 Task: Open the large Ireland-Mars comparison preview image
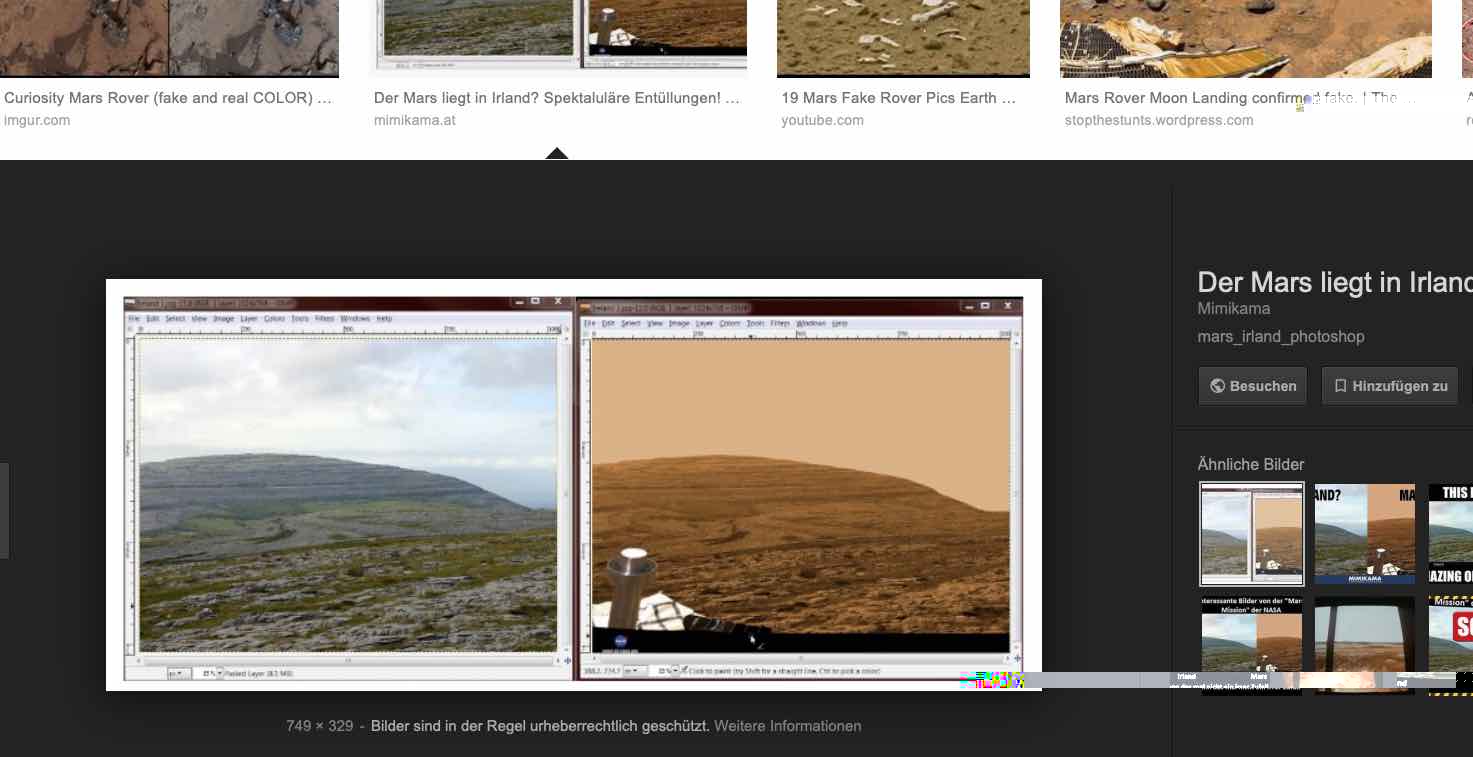coord(573,485)
